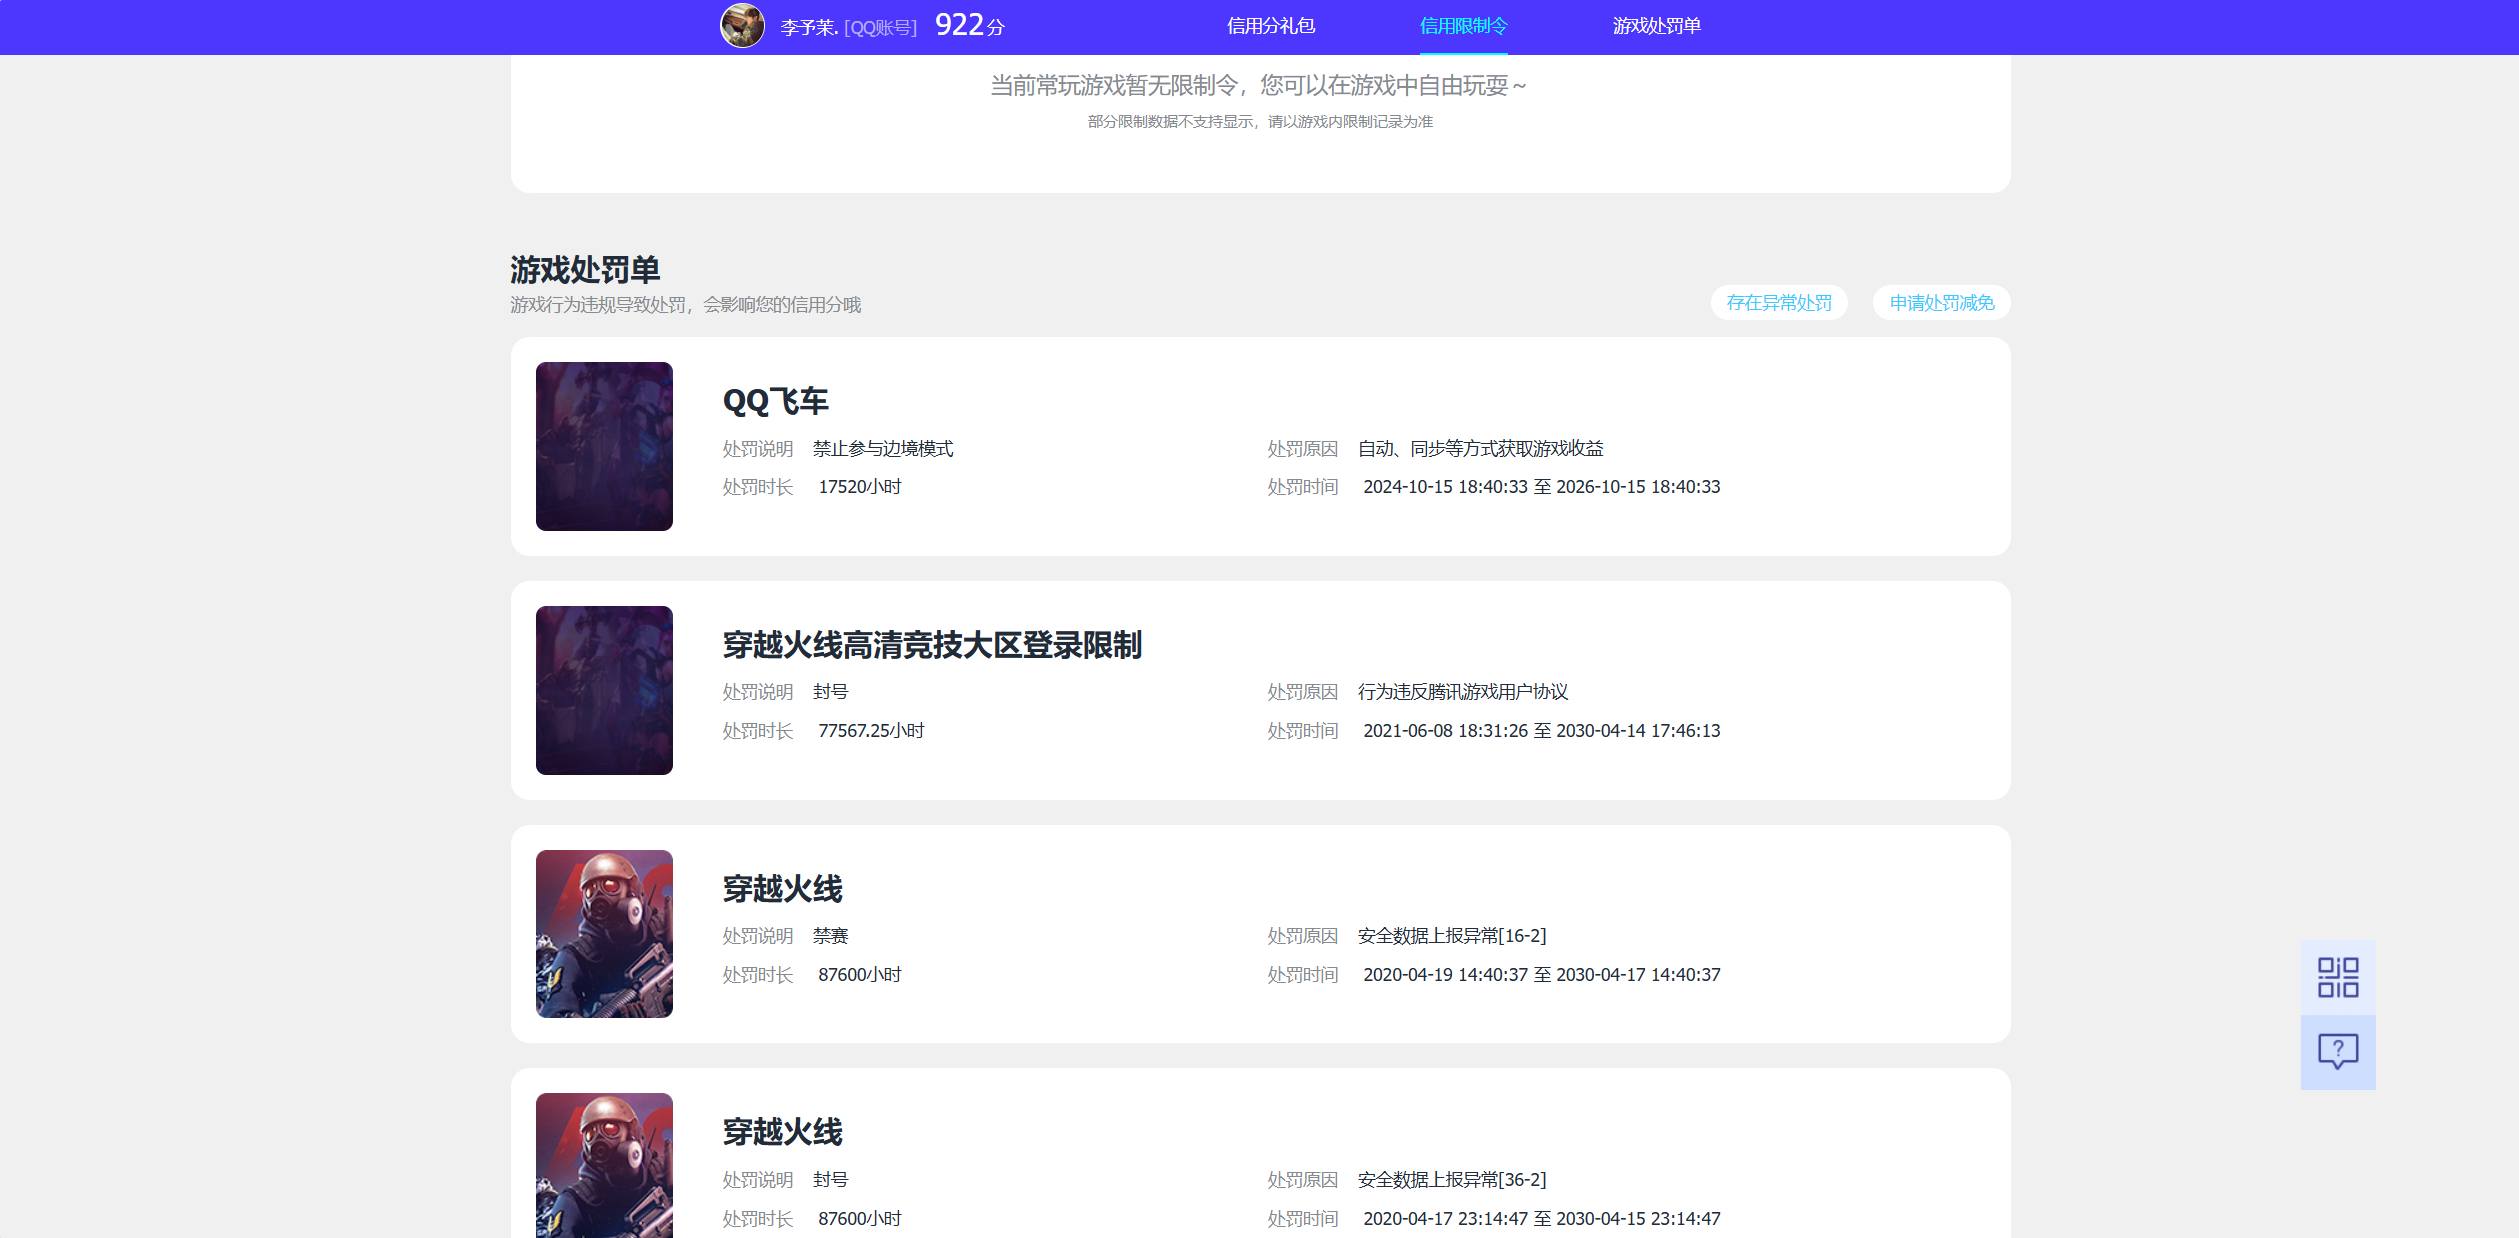The width and height of the screenshot is (2519, 1238).
Task: Select the QQ飞车 game cover thumbnail
Action: pos(604,446)
